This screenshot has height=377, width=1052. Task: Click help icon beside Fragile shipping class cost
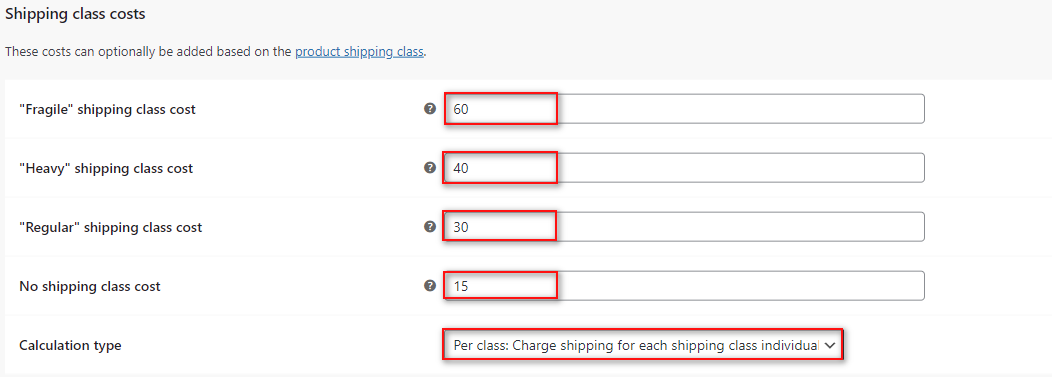coord(431,109)
